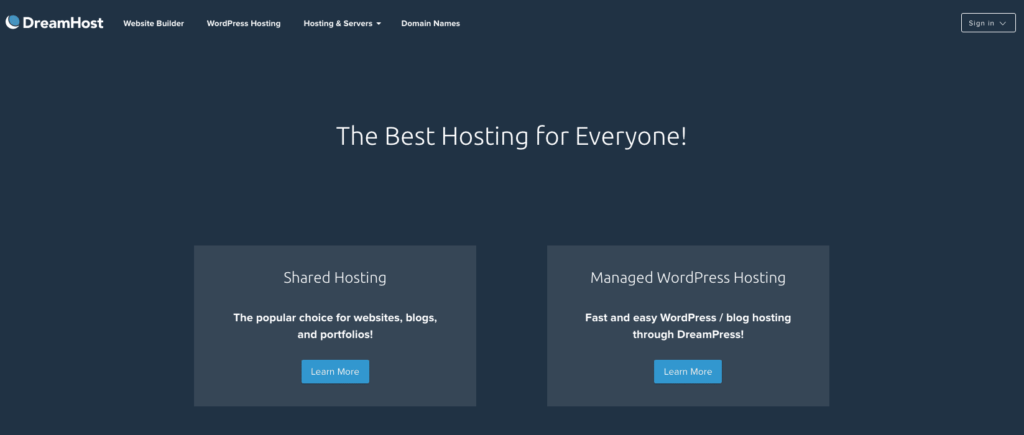Click the DreamHost moon logo icon
The width and height of the screenshot is (1024, 435).
(12, 22)
